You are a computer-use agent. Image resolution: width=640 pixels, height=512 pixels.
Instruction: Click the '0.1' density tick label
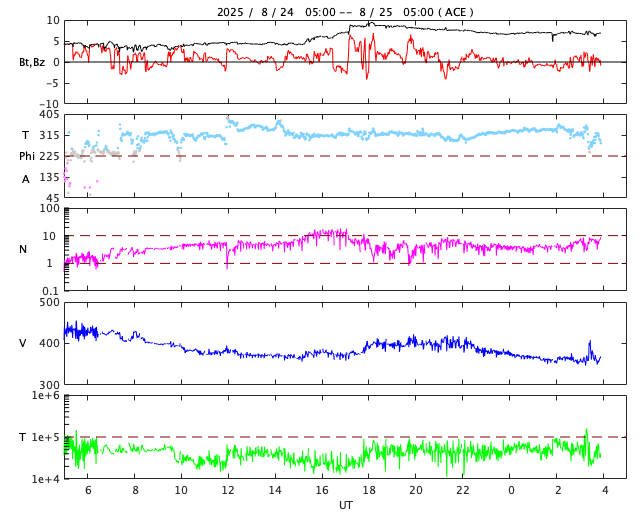[51, 291]
